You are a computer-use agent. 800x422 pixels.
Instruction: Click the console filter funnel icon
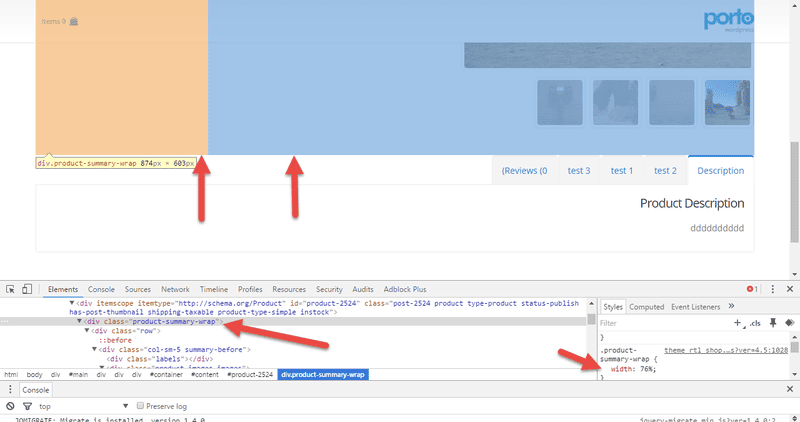click(x=28, y=406)
